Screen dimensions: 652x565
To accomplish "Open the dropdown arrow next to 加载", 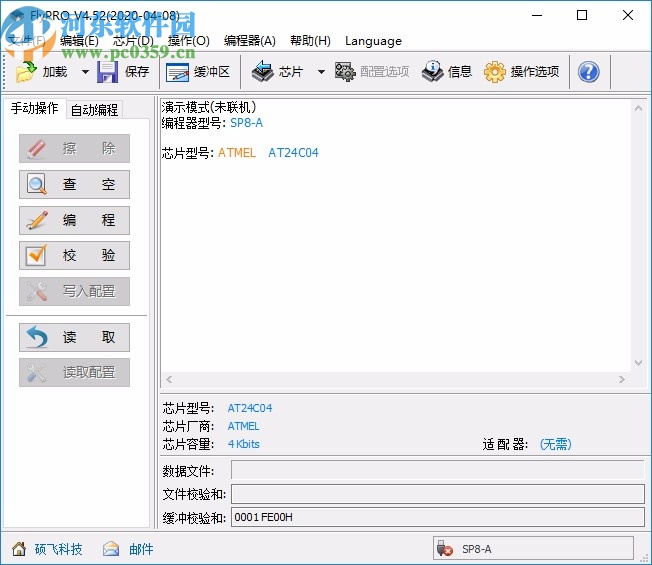I will point(85,72).
